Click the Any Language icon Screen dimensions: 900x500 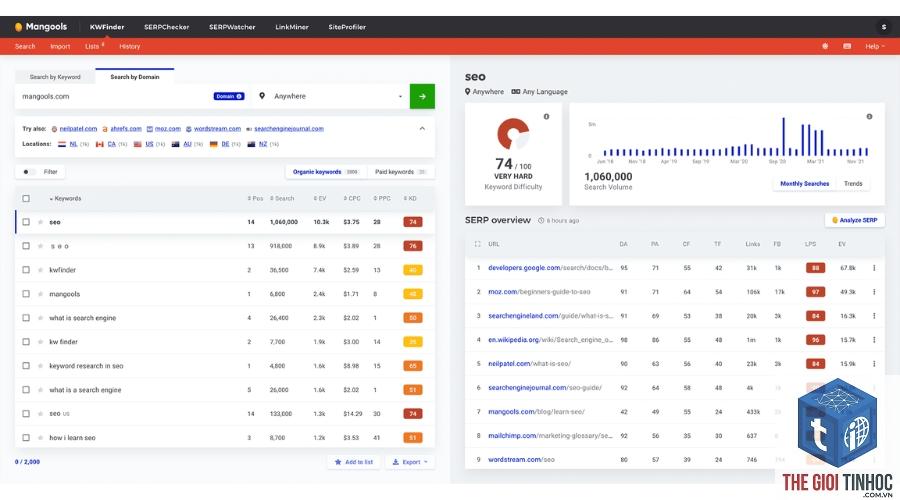coord(515,92)
